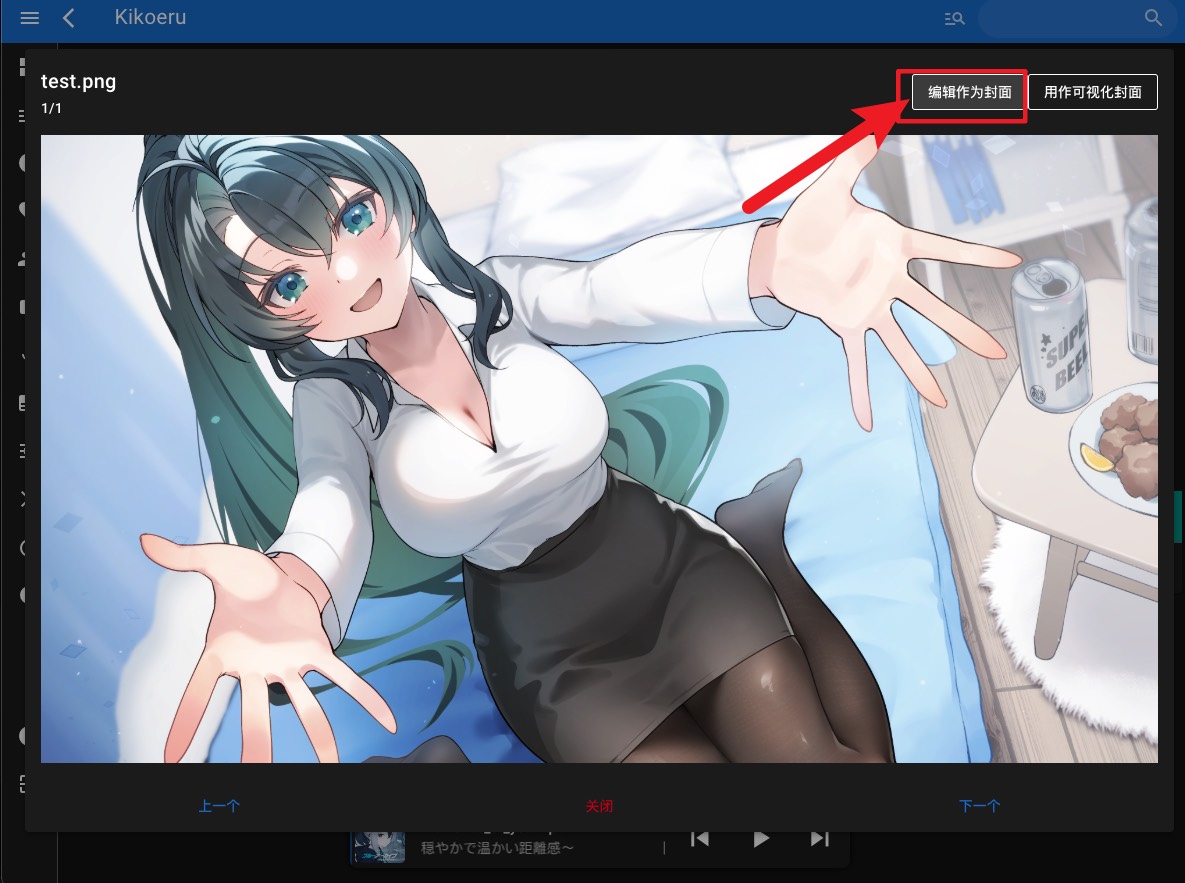Open the hamburger navigation menu

point(29,18)
